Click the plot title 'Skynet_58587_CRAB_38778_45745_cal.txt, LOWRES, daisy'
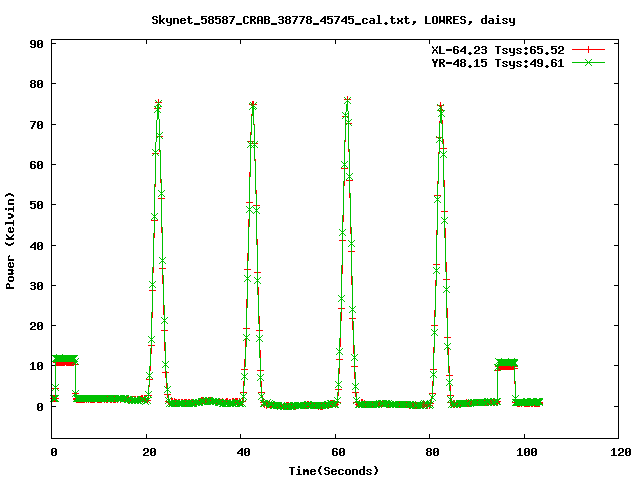Screen dimensions: 640x480 tap(333, 20)
